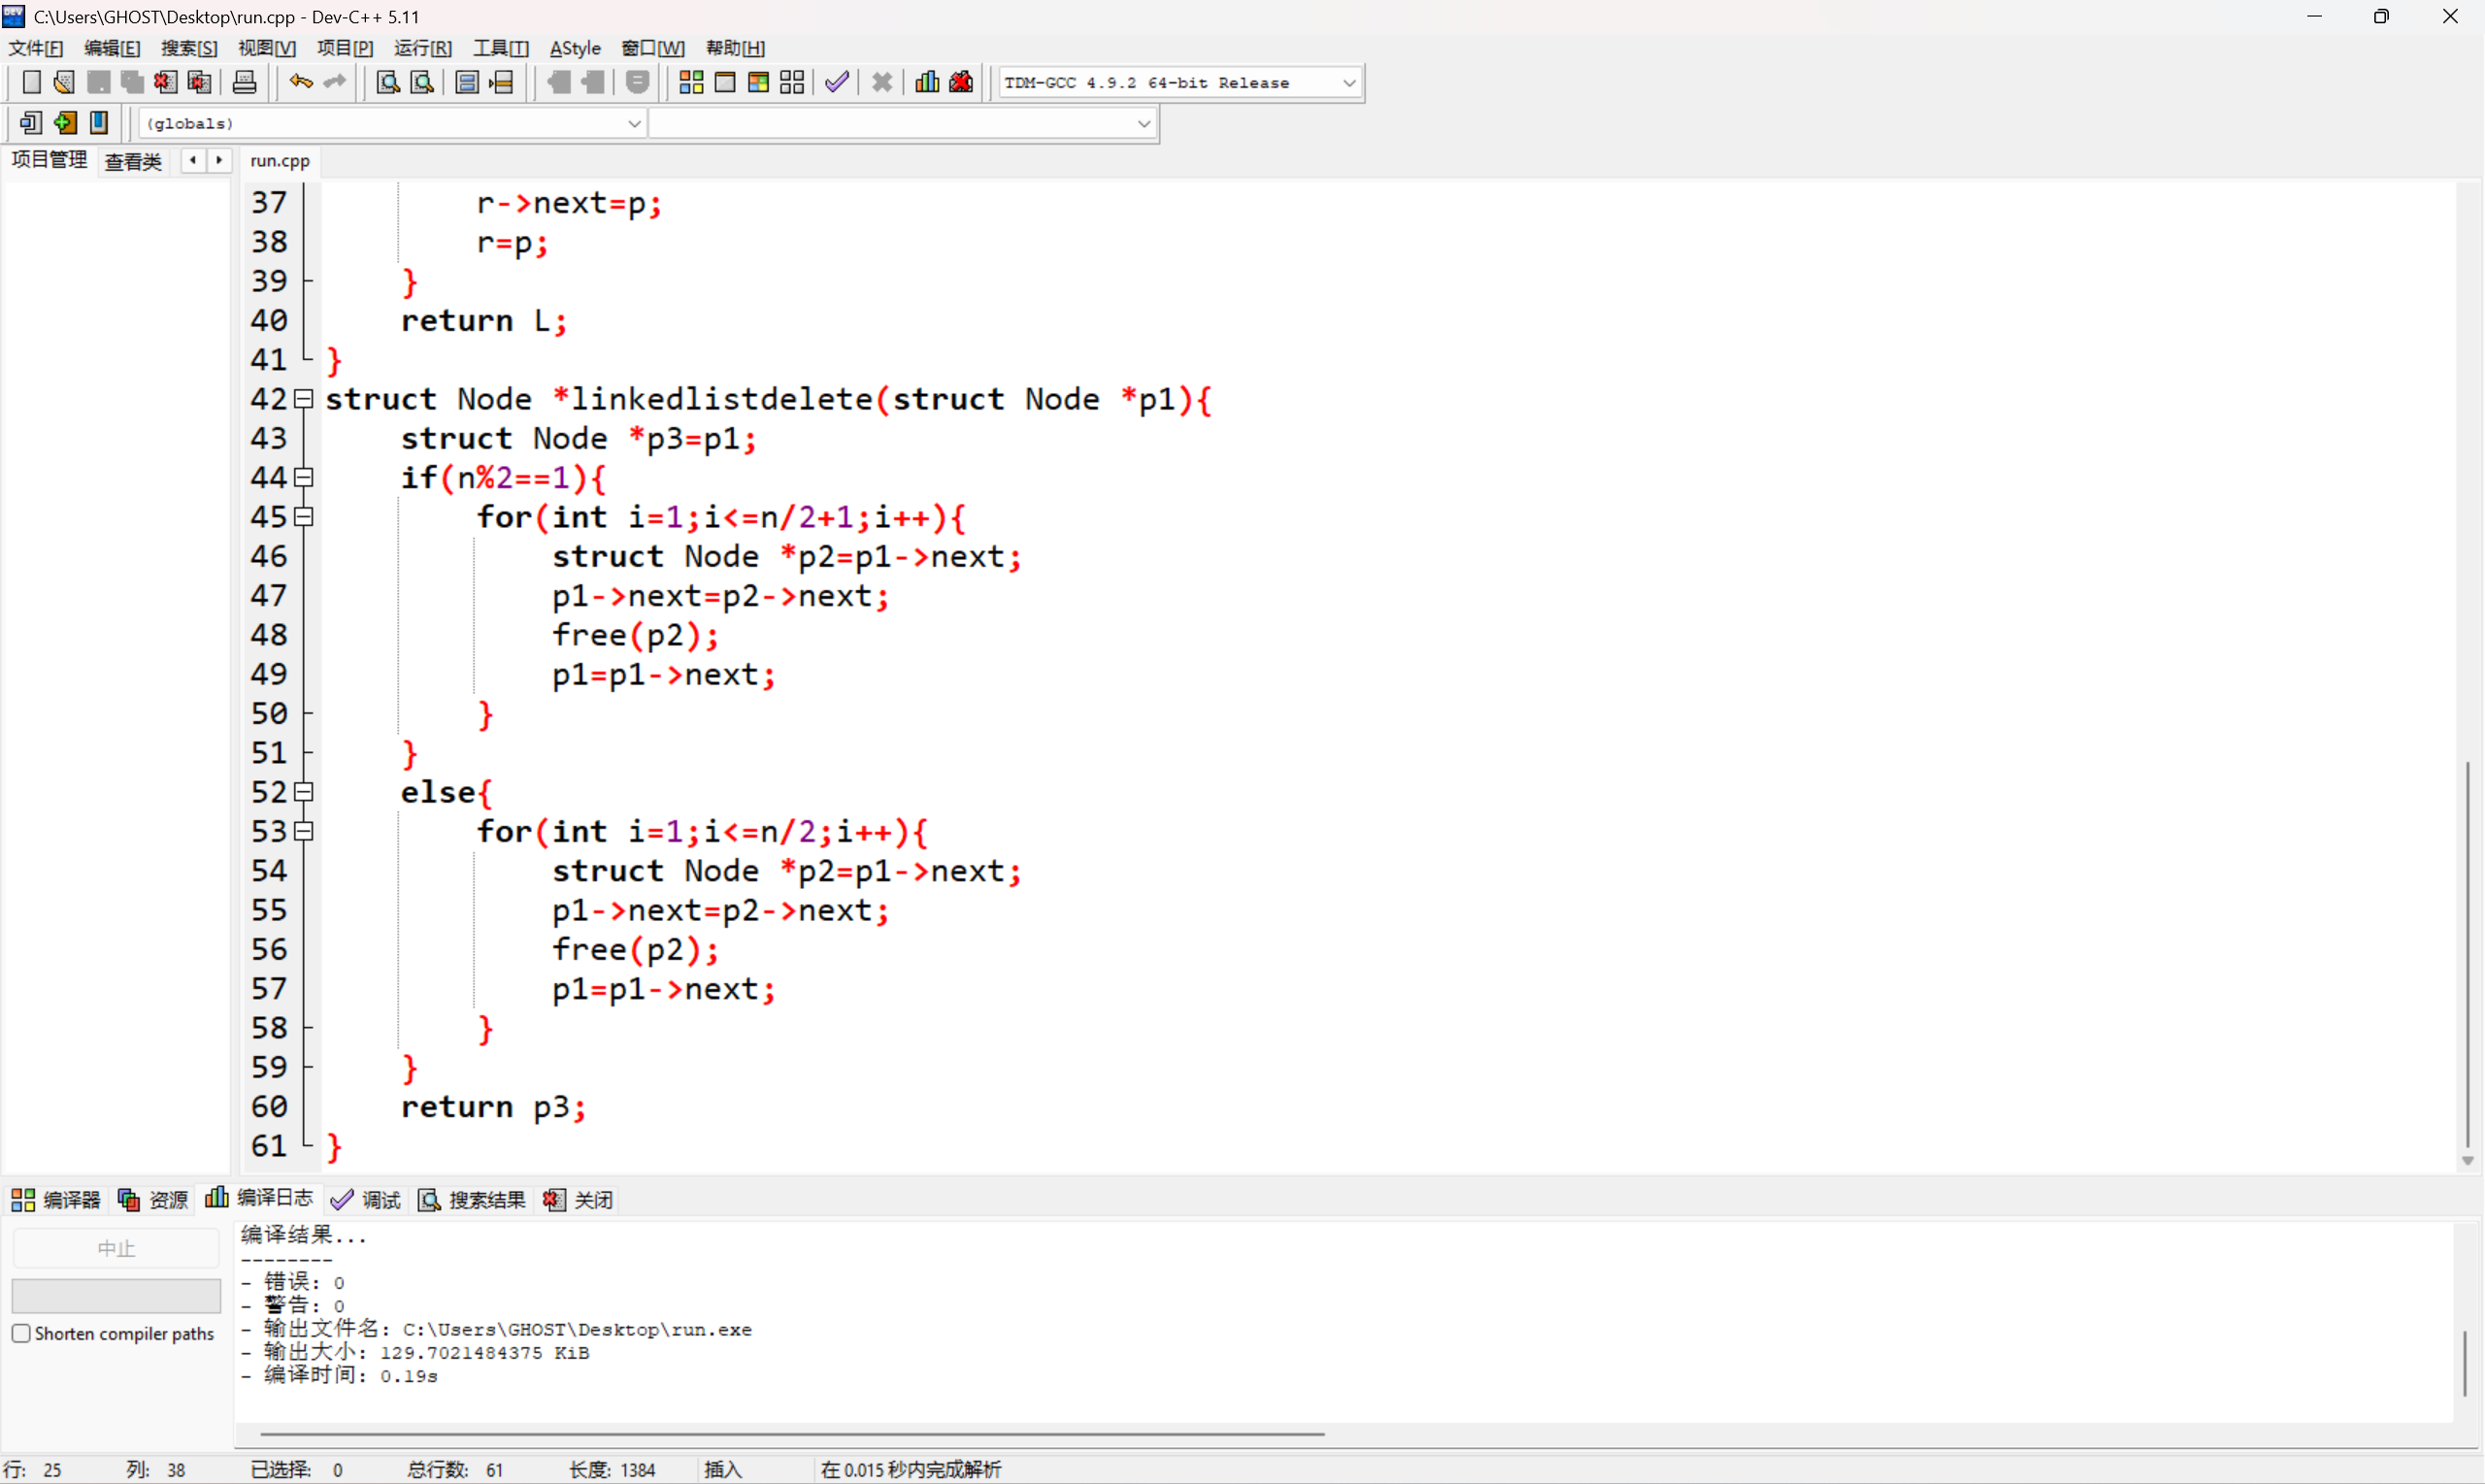
Task: Click the profile analysis bar chart icon
Action: point(927,82)
